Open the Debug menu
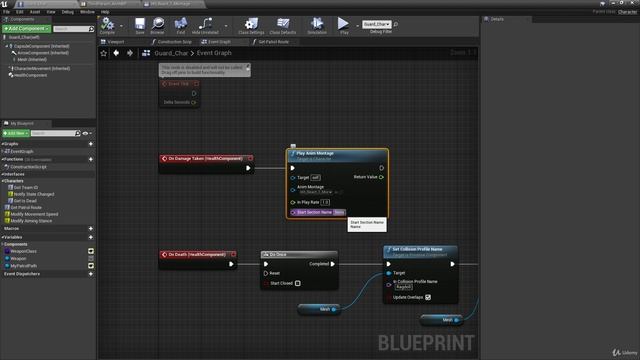 point(68,12)
